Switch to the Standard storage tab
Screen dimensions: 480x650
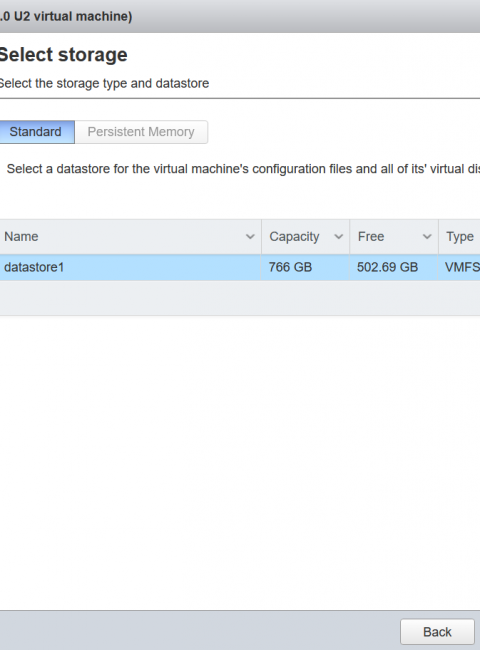click(36, 132)
